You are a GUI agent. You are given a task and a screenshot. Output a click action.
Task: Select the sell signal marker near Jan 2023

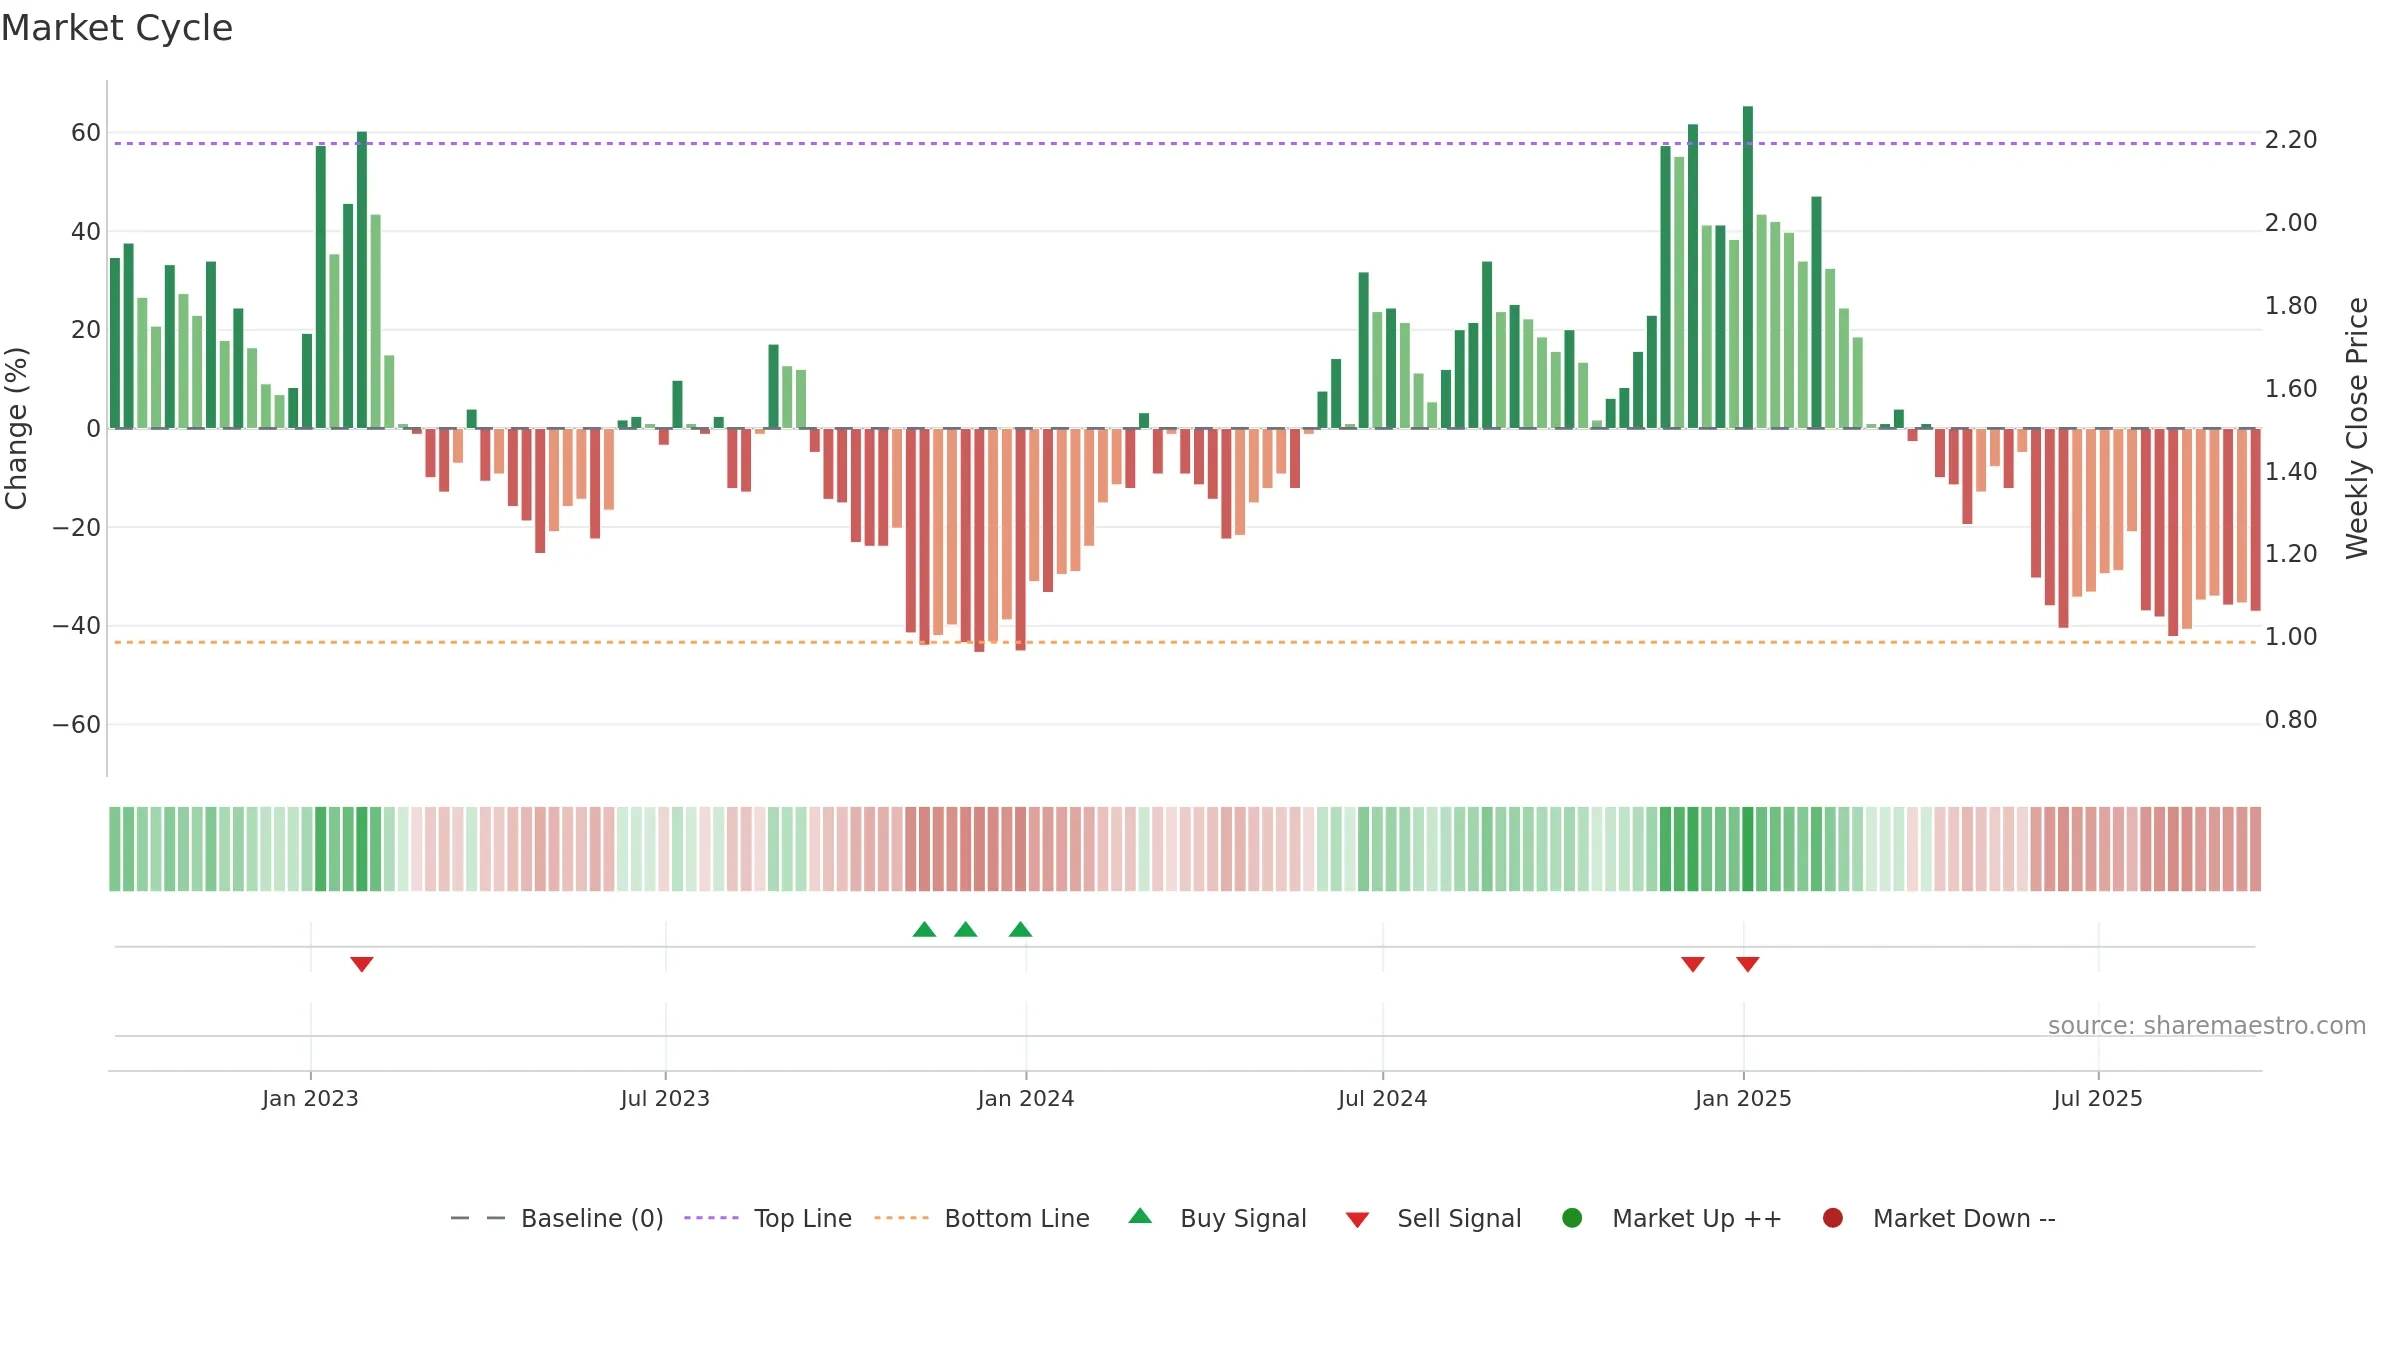362,964
